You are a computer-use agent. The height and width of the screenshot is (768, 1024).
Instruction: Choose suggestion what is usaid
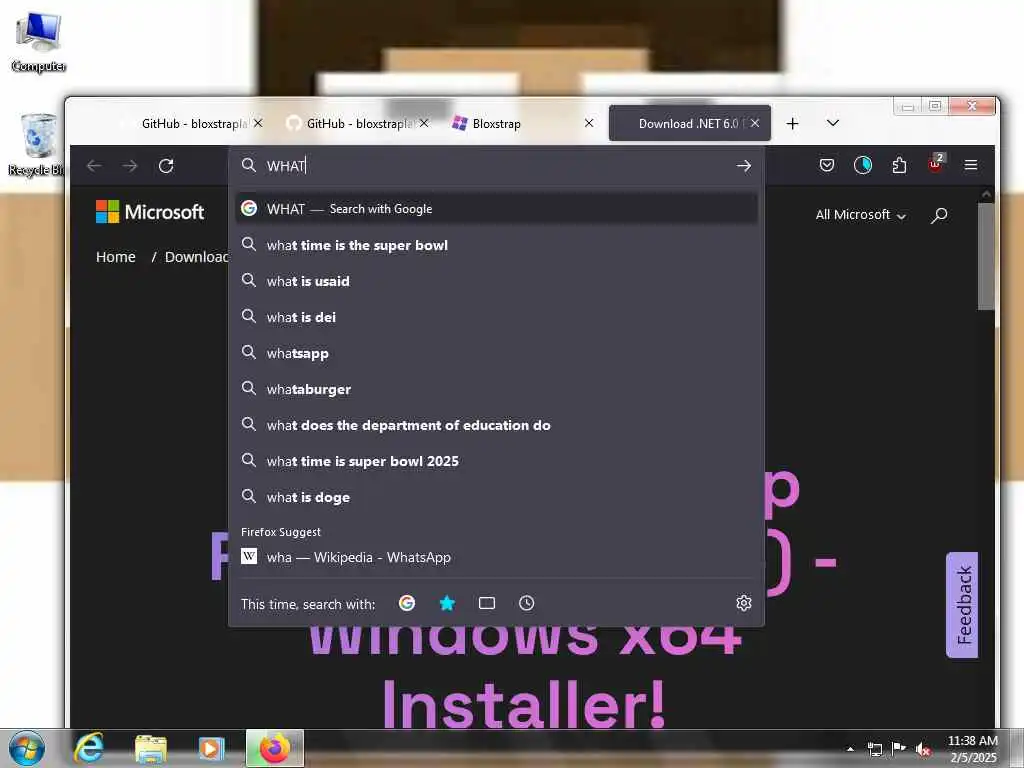[x=496, y=281]
